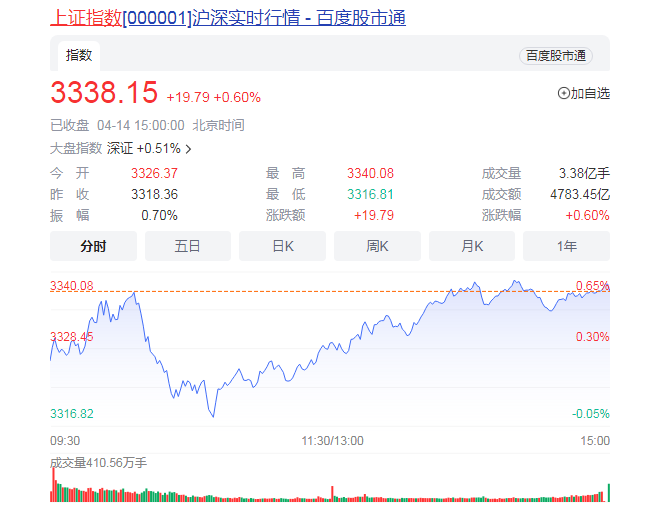
Task: Switch to the 月K monthly chart
Action: pyautogui.click(x=472, y=246)
